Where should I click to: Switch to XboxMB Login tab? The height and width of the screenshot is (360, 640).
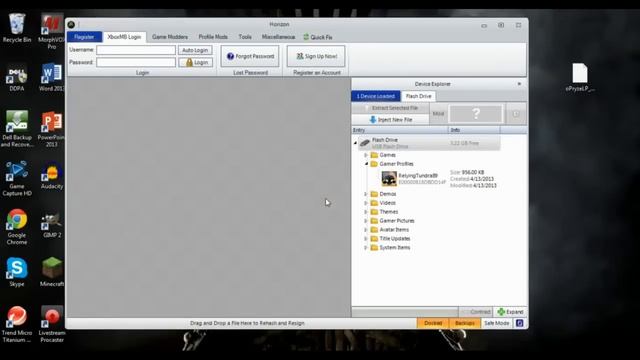tap(124, 37)
